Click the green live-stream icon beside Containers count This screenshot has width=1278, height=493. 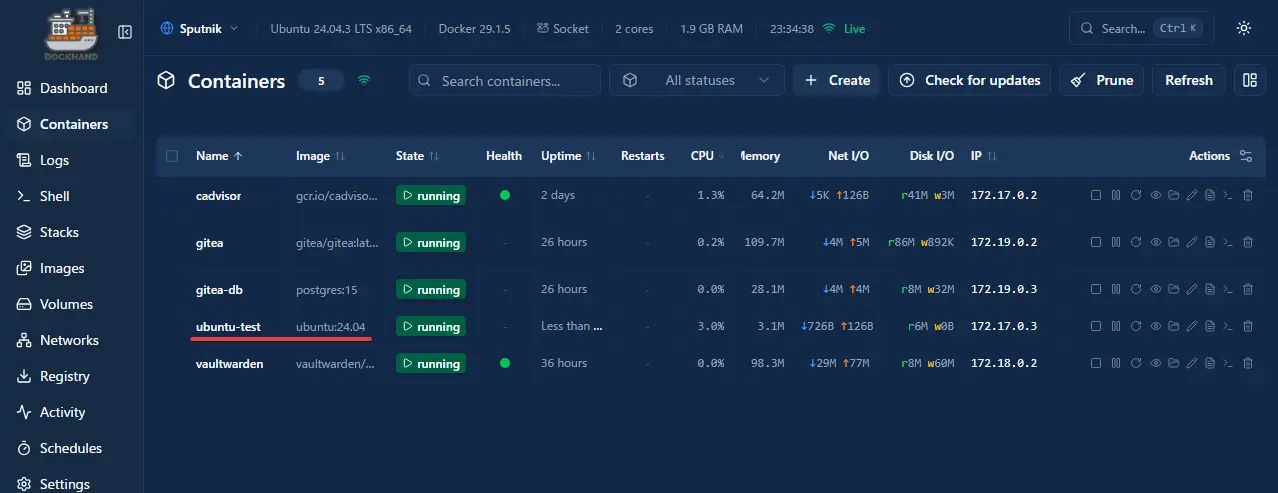(364, 80)
